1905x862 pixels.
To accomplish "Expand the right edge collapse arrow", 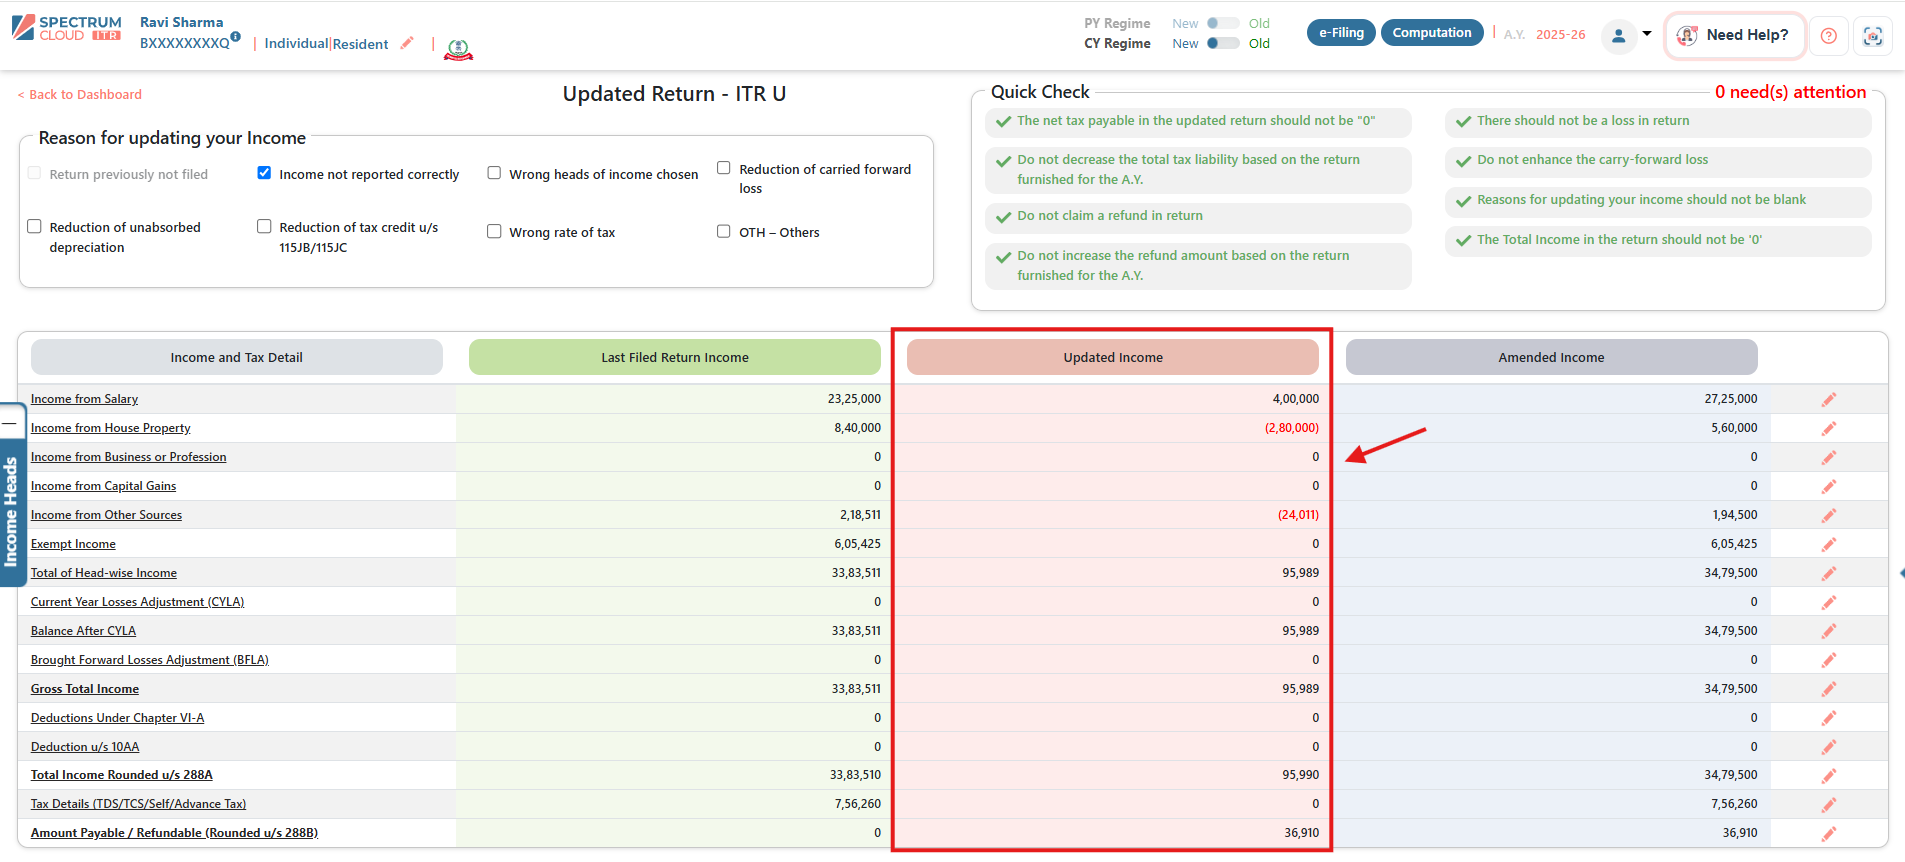I will 1901,573.
